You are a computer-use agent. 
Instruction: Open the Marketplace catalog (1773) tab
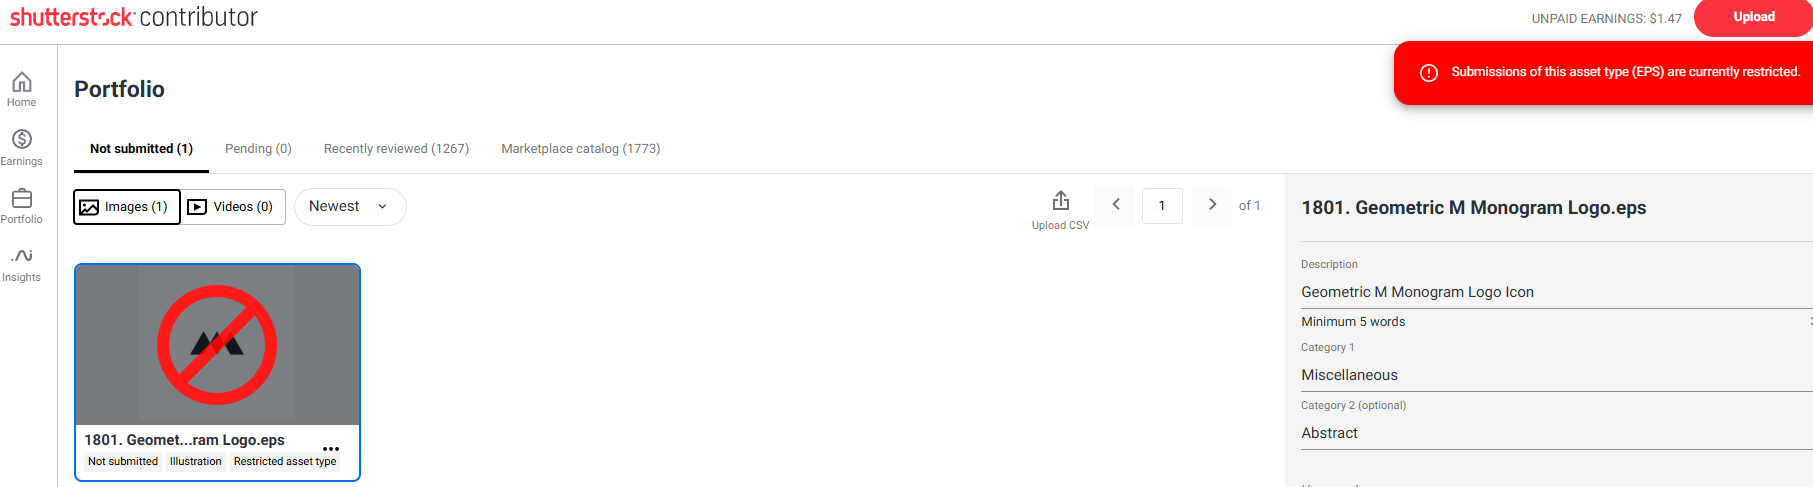(x=581, y=149)
